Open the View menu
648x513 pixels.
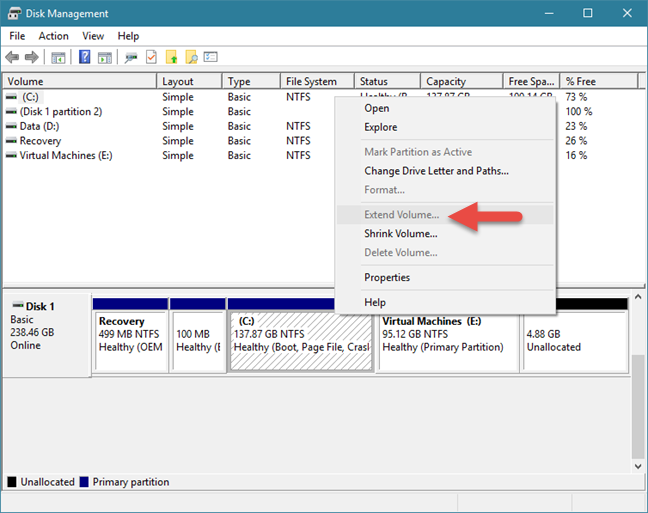point(93,36)
